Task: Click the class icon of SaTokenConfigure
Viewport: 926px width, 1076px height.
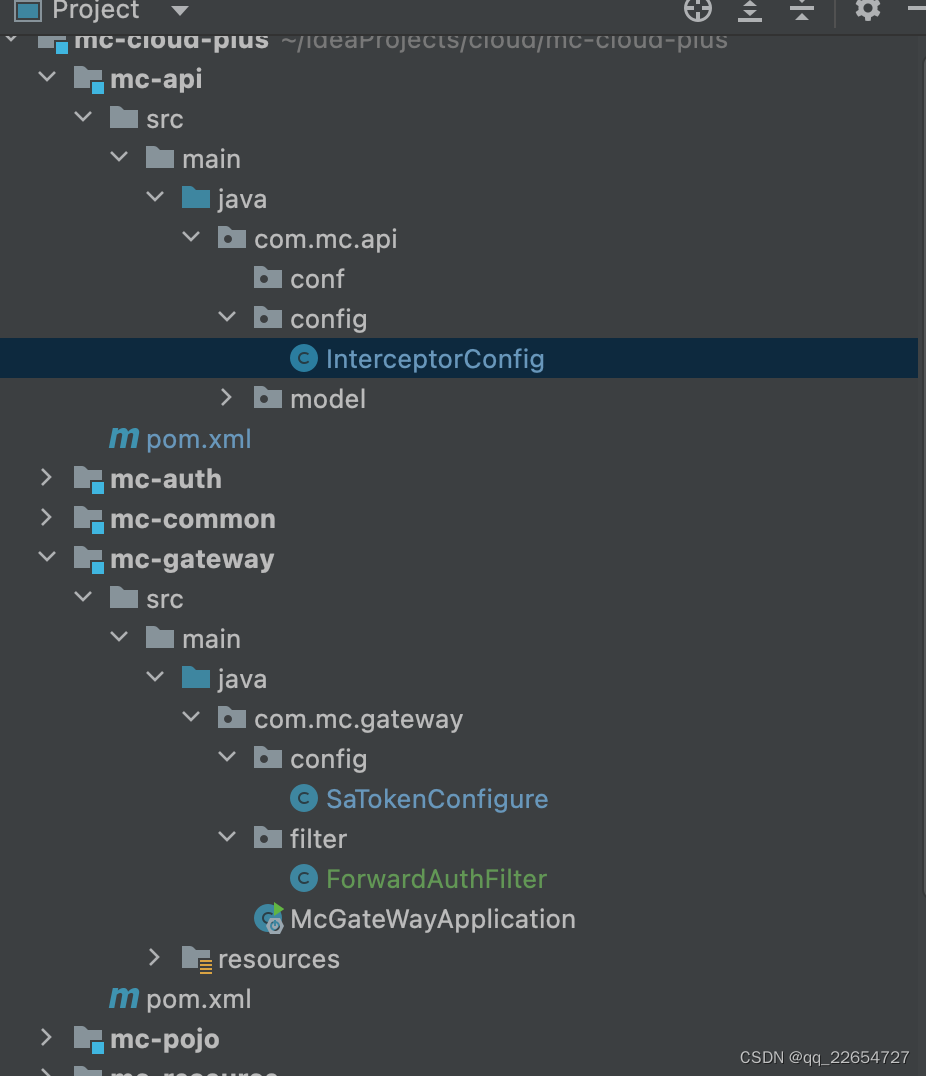Action: point(303,798)
